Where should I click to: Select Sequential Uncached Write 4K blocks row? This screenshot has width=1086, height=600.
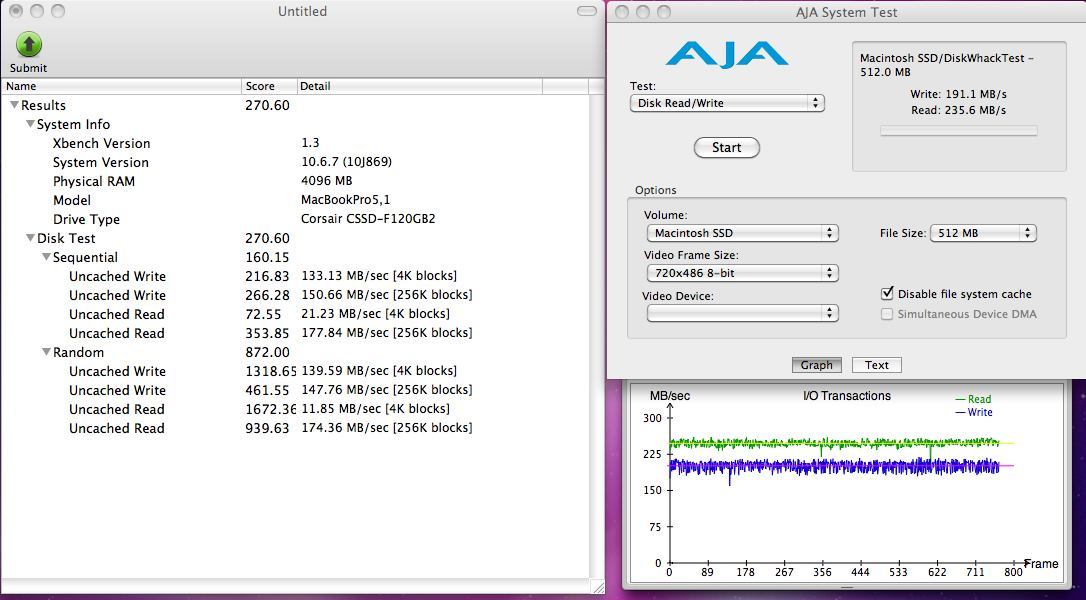pyautogui.click(x=295, y=276)
